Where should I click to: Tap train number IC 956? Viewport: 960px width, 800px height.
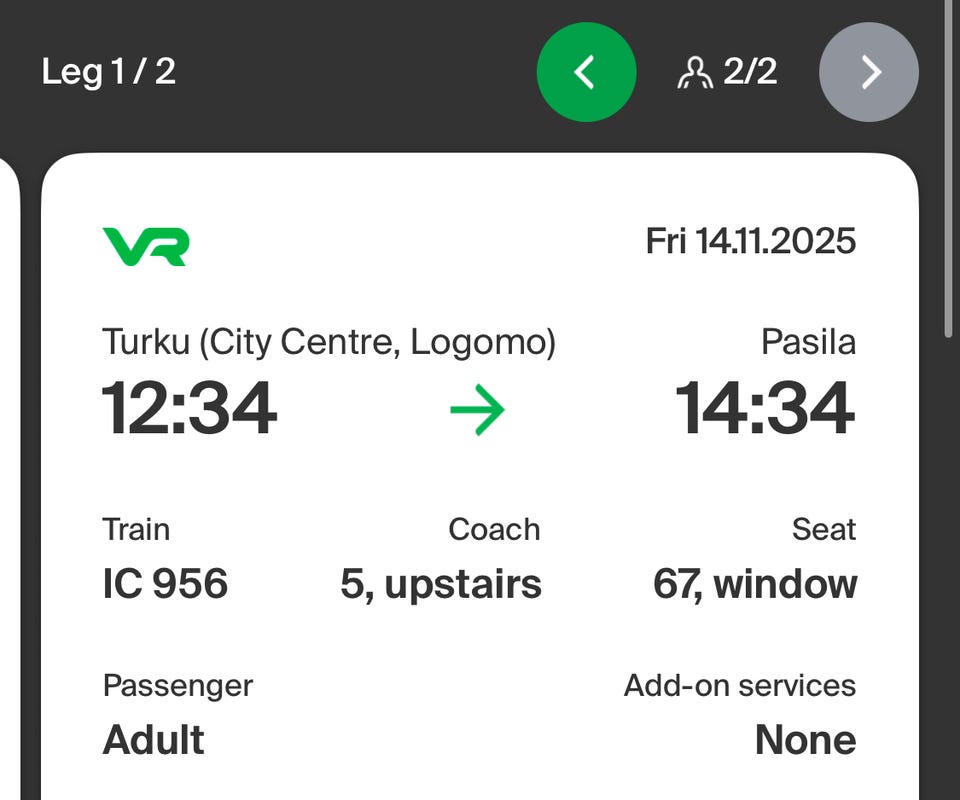pyautogui.click(x=165, y=584)
